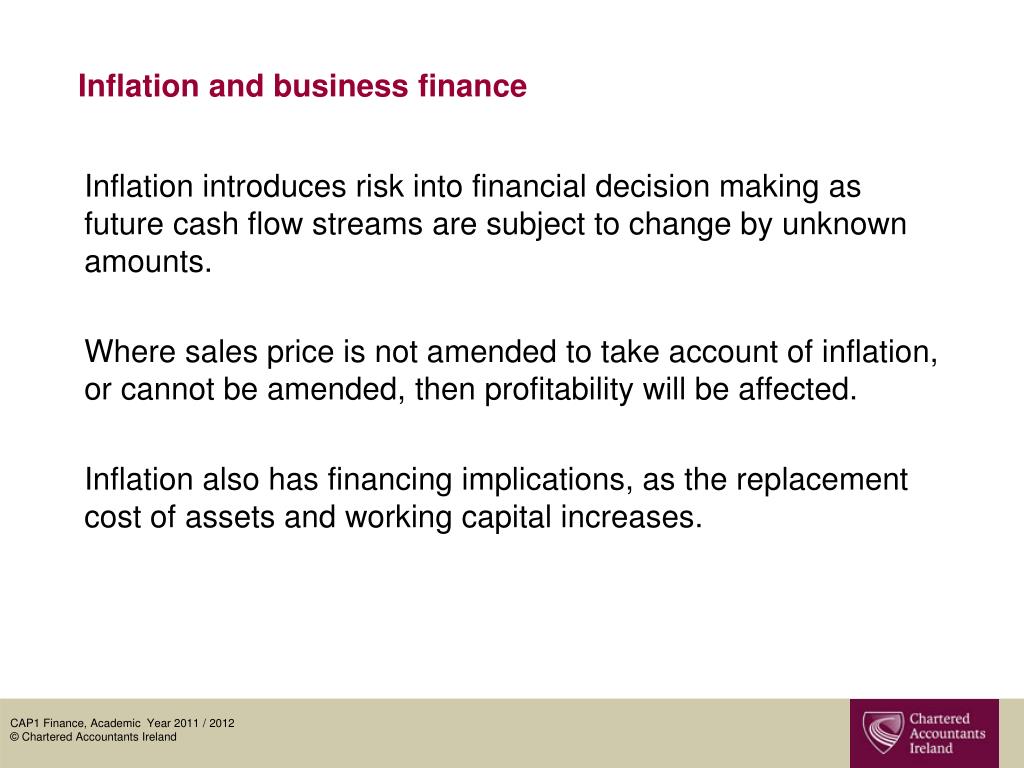This screenshot has height=768, width=1024.
Task: Click the word 'affected.' in the second paragraph
Action: pyautogui.click(x=797, y=389)
